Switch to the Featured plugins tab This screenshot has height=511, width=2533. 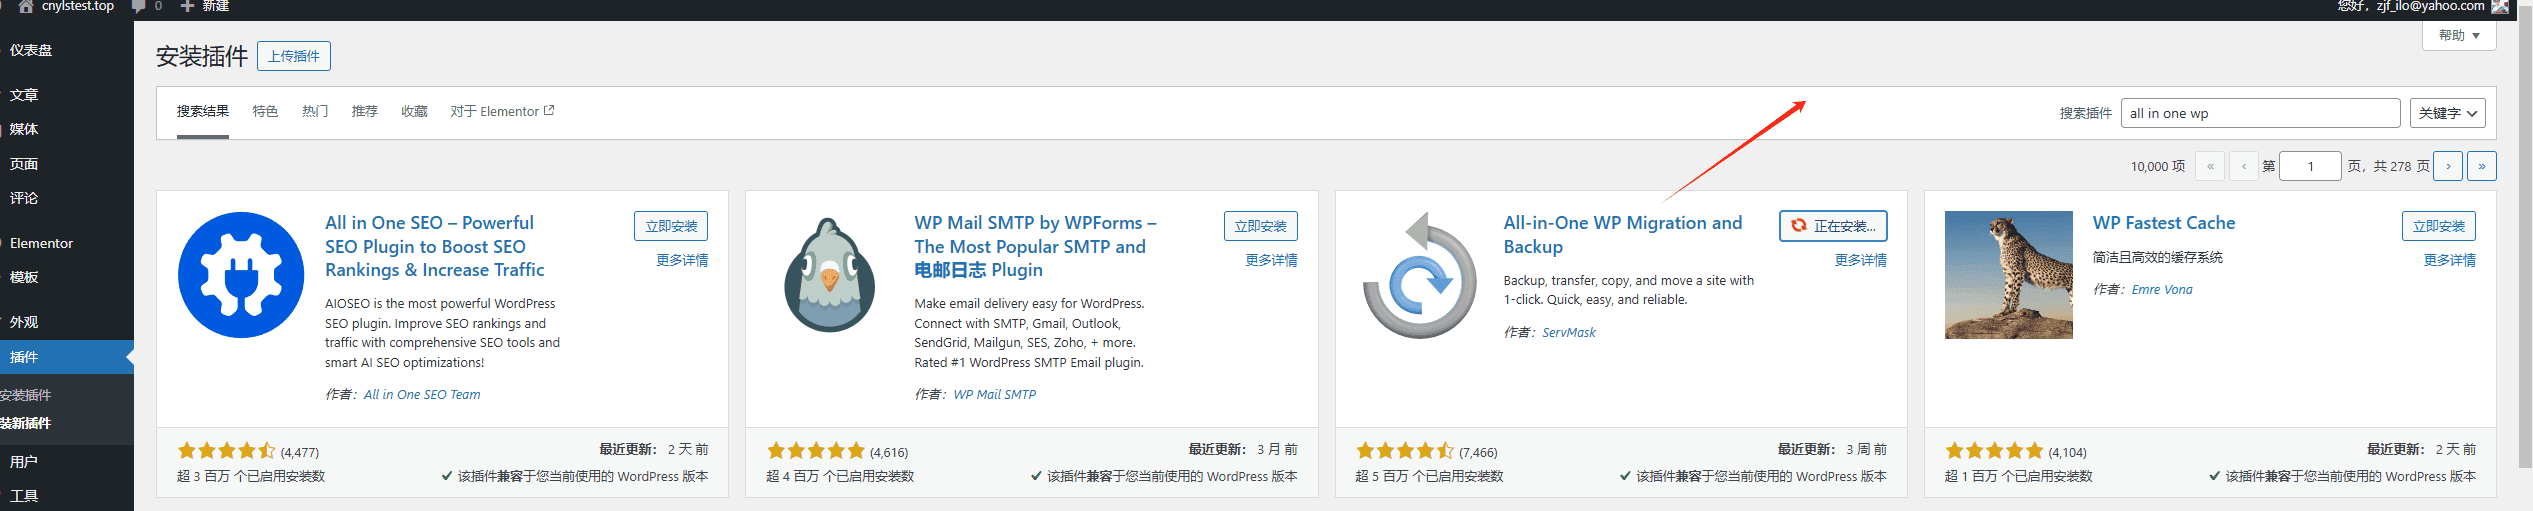[265, 111]
